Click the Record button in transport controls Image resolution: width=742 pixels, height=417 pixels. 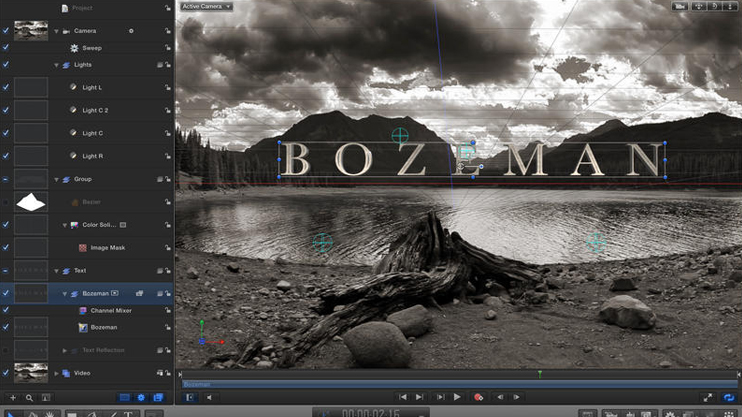[479, 397]
